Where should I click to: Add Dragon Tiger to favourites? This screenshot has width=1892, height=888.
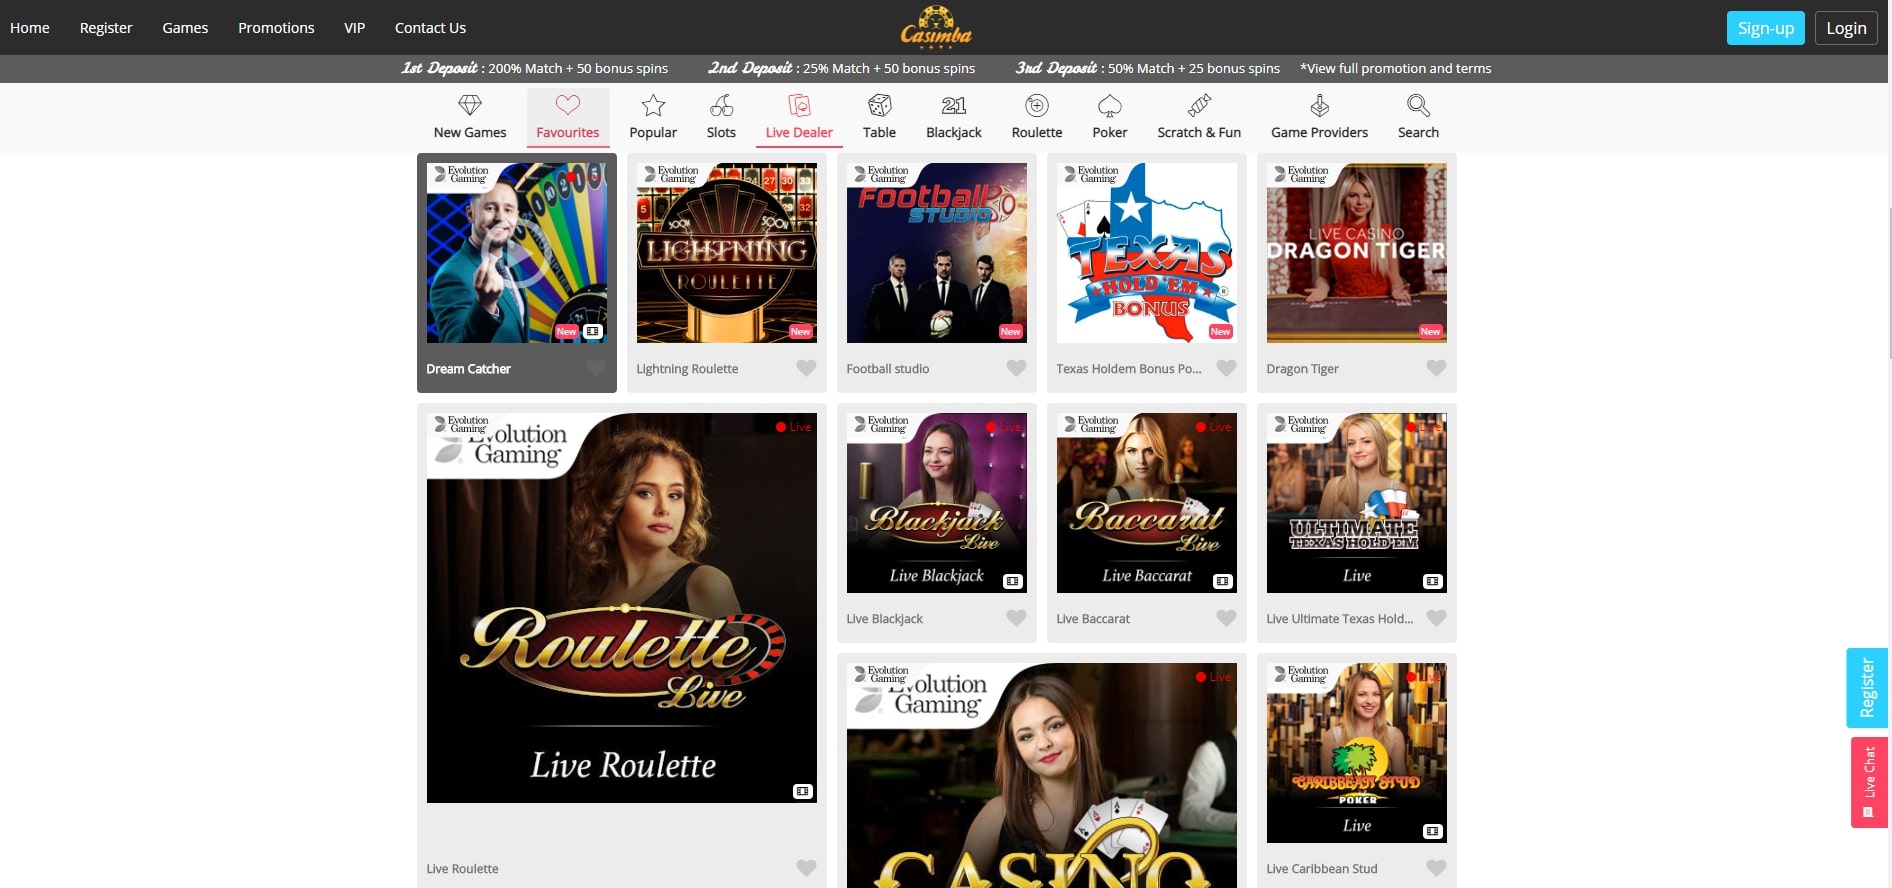1436,368
